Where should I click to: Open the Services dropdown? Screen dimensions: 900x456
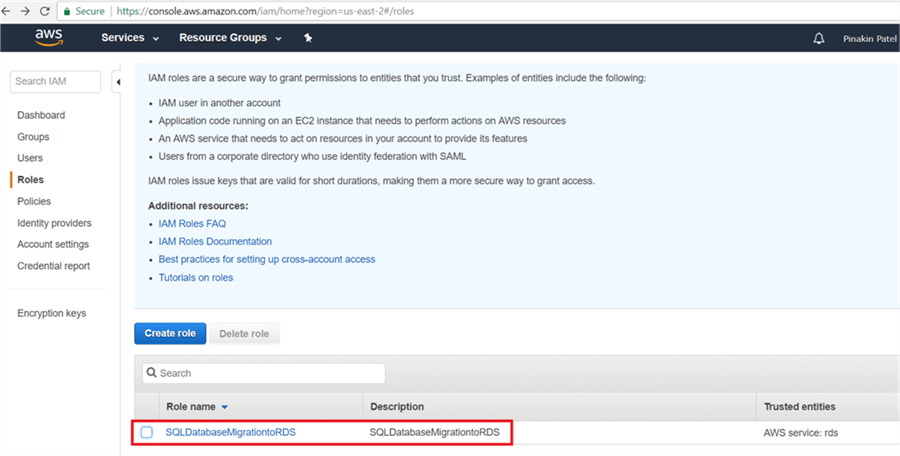[x=130, y=38]
